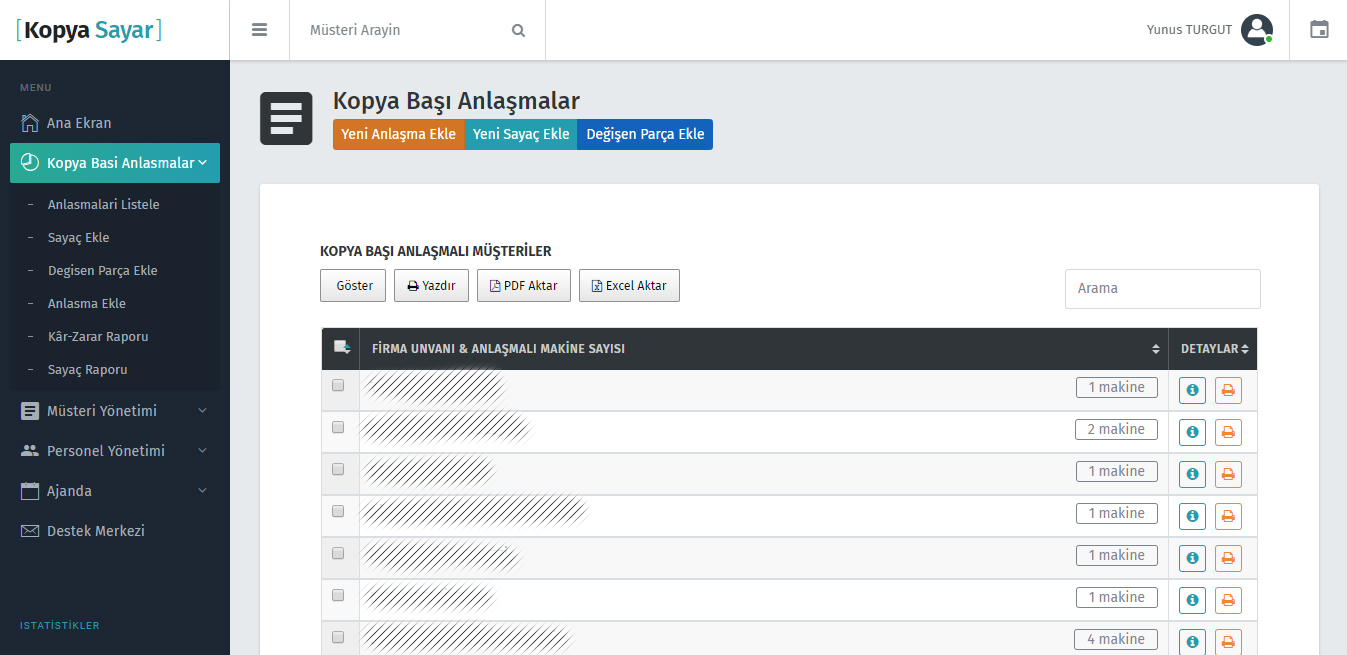
Task: Open Kâr-Zarar Raporu submenu item
Action: tap(98, 337)
